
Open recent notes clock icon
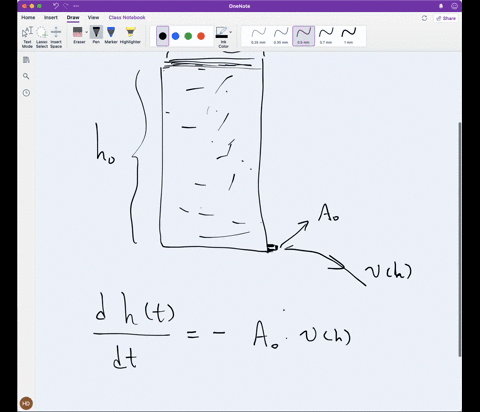click(x=26, y=93)
